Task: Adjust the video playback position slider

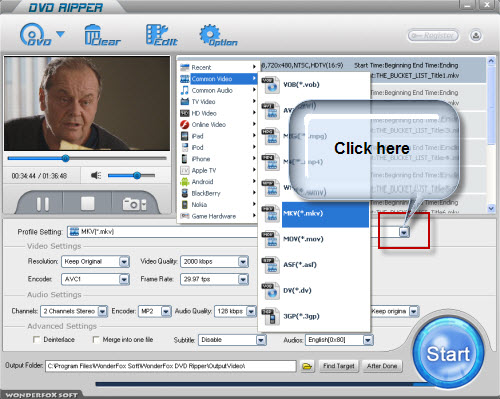Action: [66, 158]
